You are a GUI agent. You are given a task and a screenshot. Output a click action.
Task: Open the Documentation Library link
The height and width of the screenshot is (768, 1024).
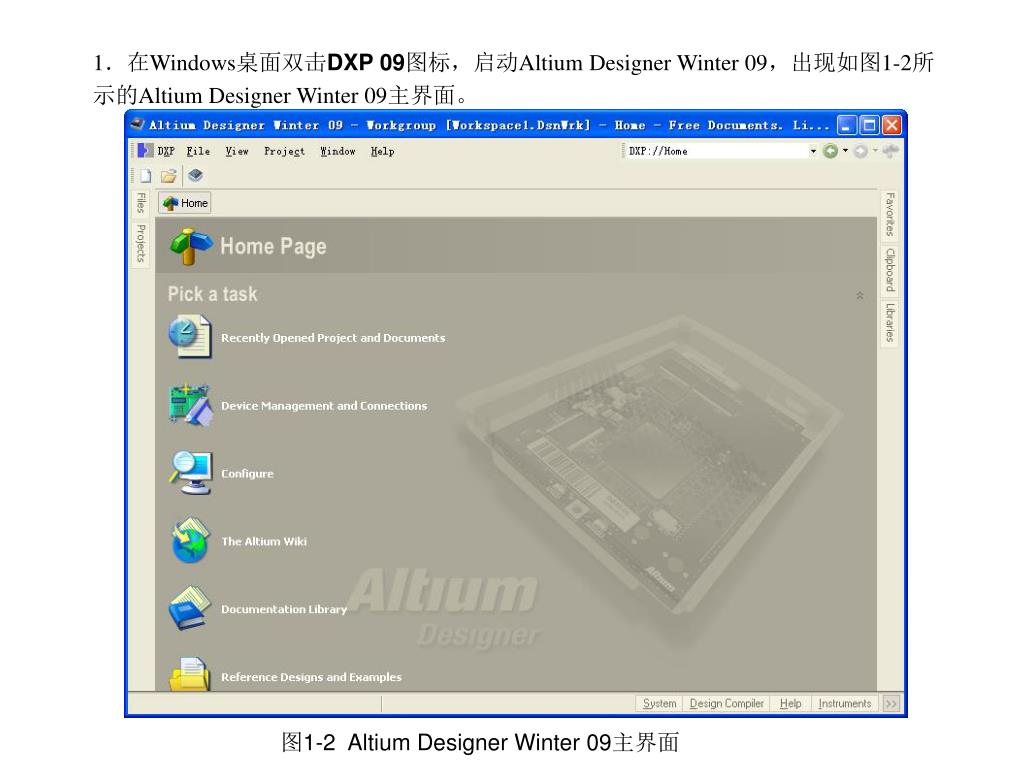[x=284, y=609]
